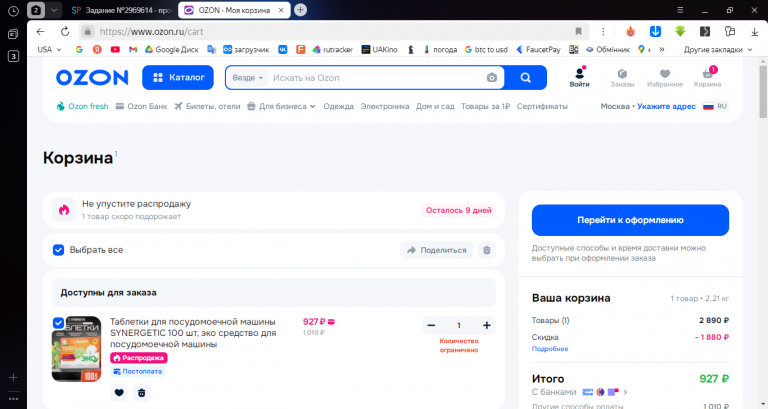The width and height of the screenshot is (768, 409).
Task: Uncheck the SYNERGETIC tablets item checkbox
Action: tap(58, 323)
